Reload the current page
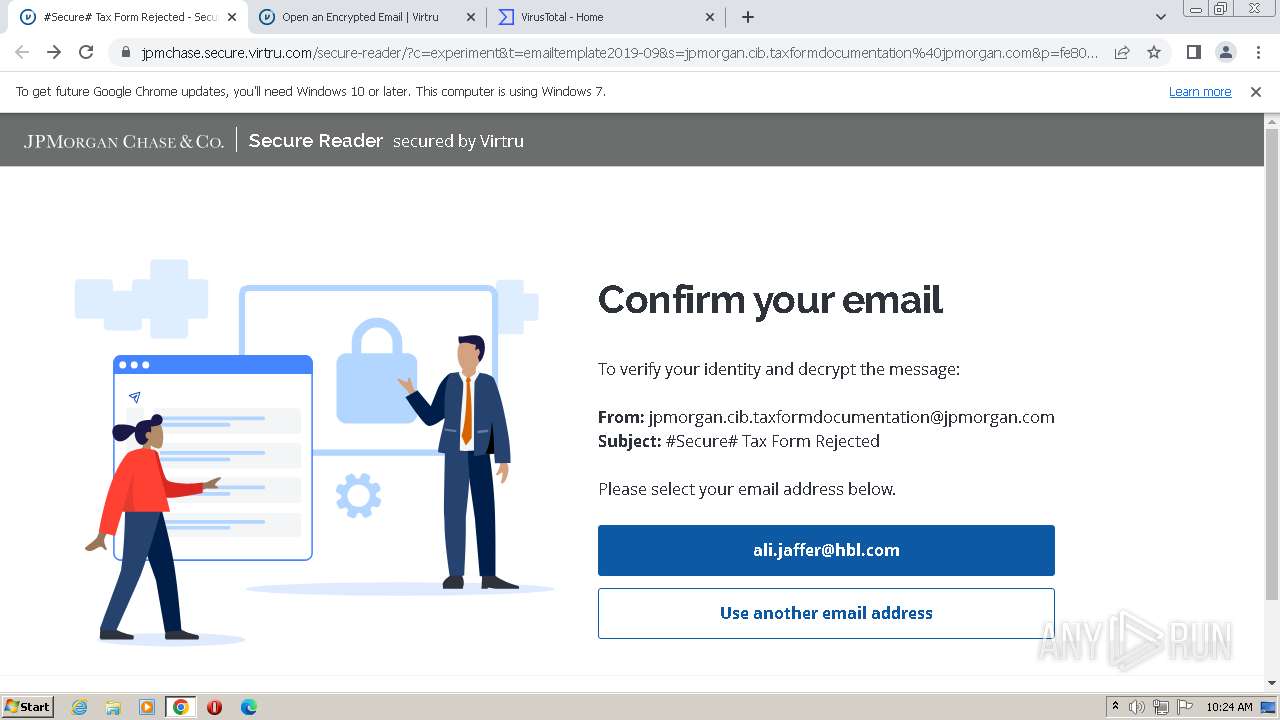The image size is (1280, 720). point(86,52)
